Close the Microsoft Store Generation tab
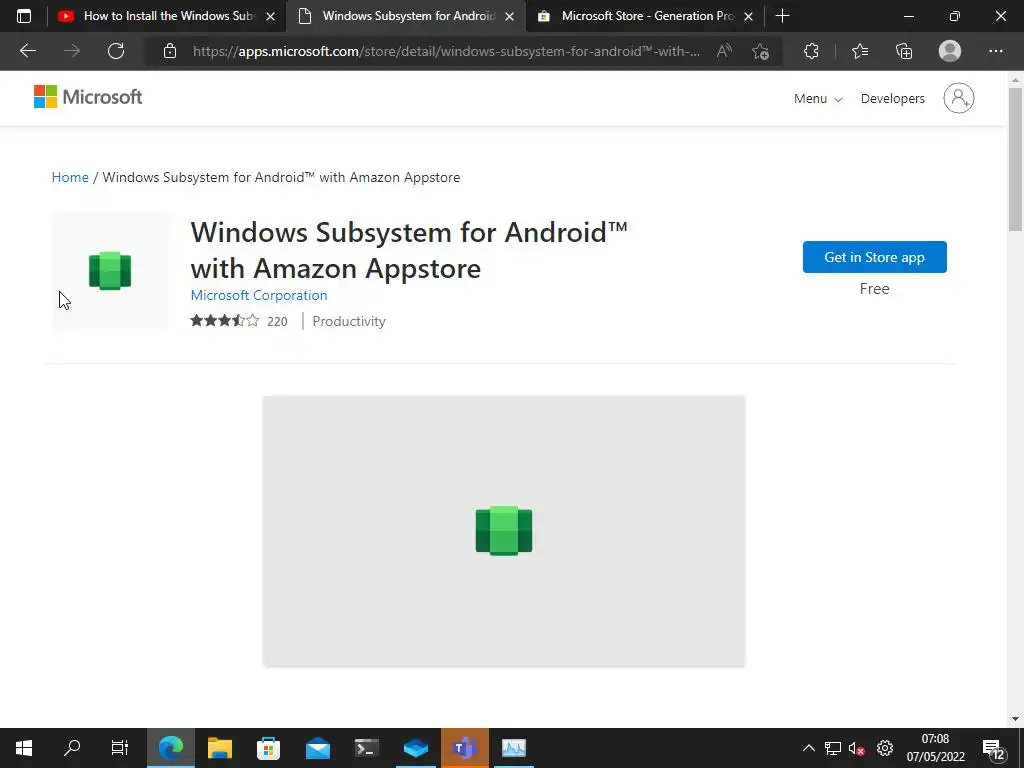The width and height of the screenshot is (1024, 768). coord(748,16)
